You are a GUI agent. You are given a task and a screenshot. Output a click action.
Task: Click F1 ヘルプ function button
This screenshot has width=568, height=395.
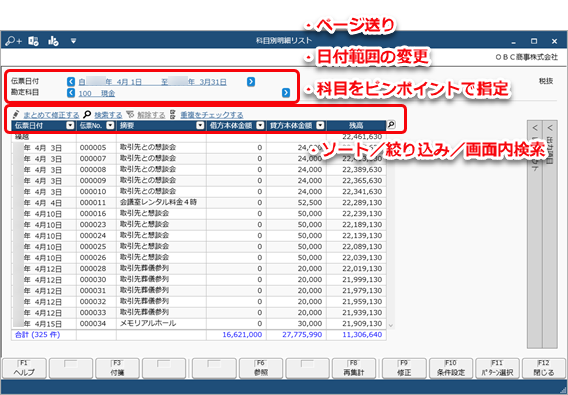tap(24, 368)
